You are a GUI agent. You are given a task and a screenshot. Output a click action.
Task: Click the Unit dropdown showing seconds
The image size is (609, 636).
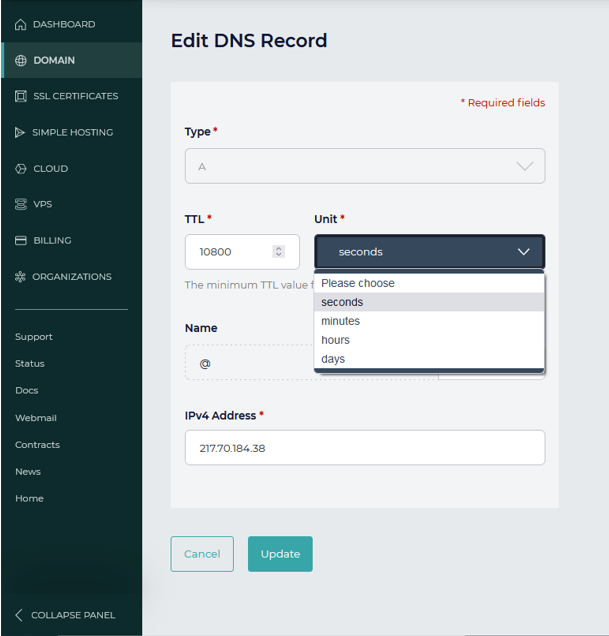pos(429,252)
